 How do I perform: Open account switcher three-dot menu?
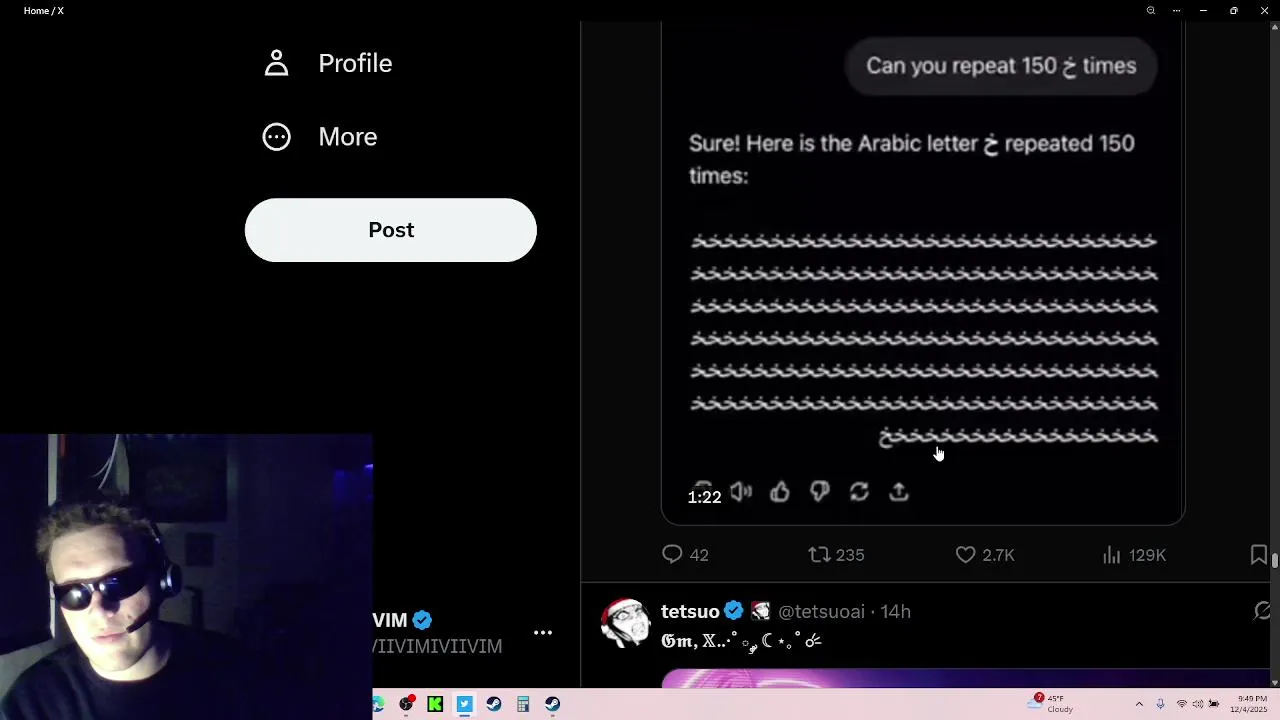543,633
